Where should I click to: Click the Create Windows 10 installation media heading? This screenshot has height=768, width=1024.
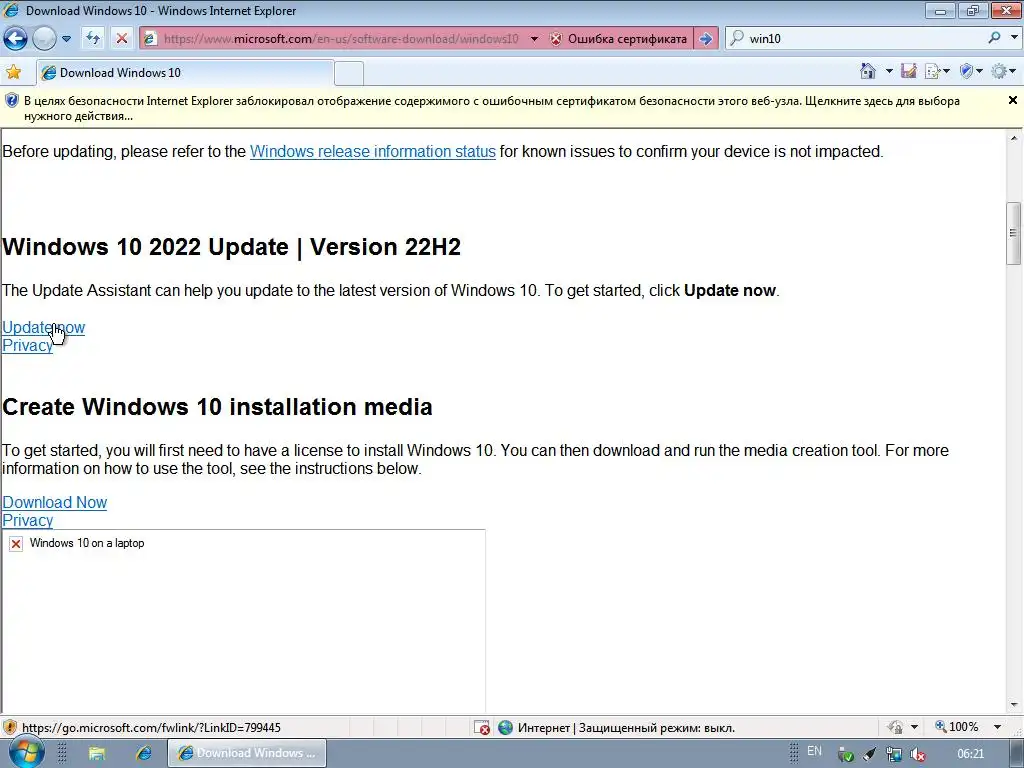tap(217, 407)
